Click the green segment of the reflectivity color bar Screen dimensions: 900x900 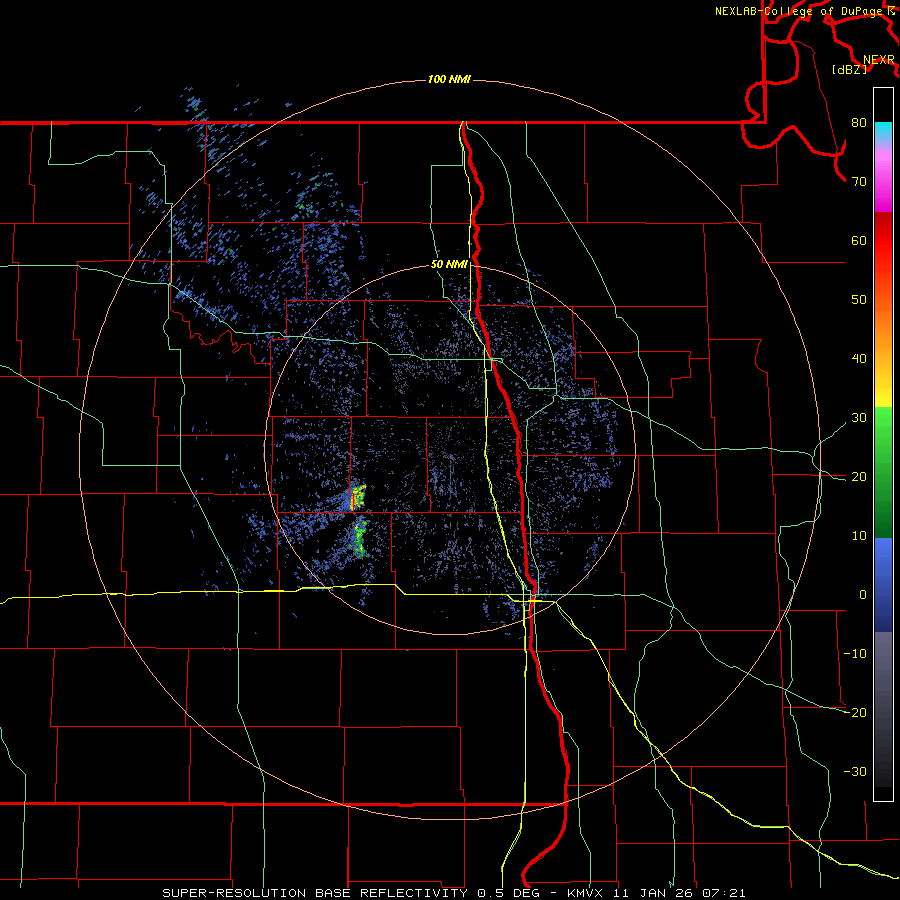(x=883, y=472)
